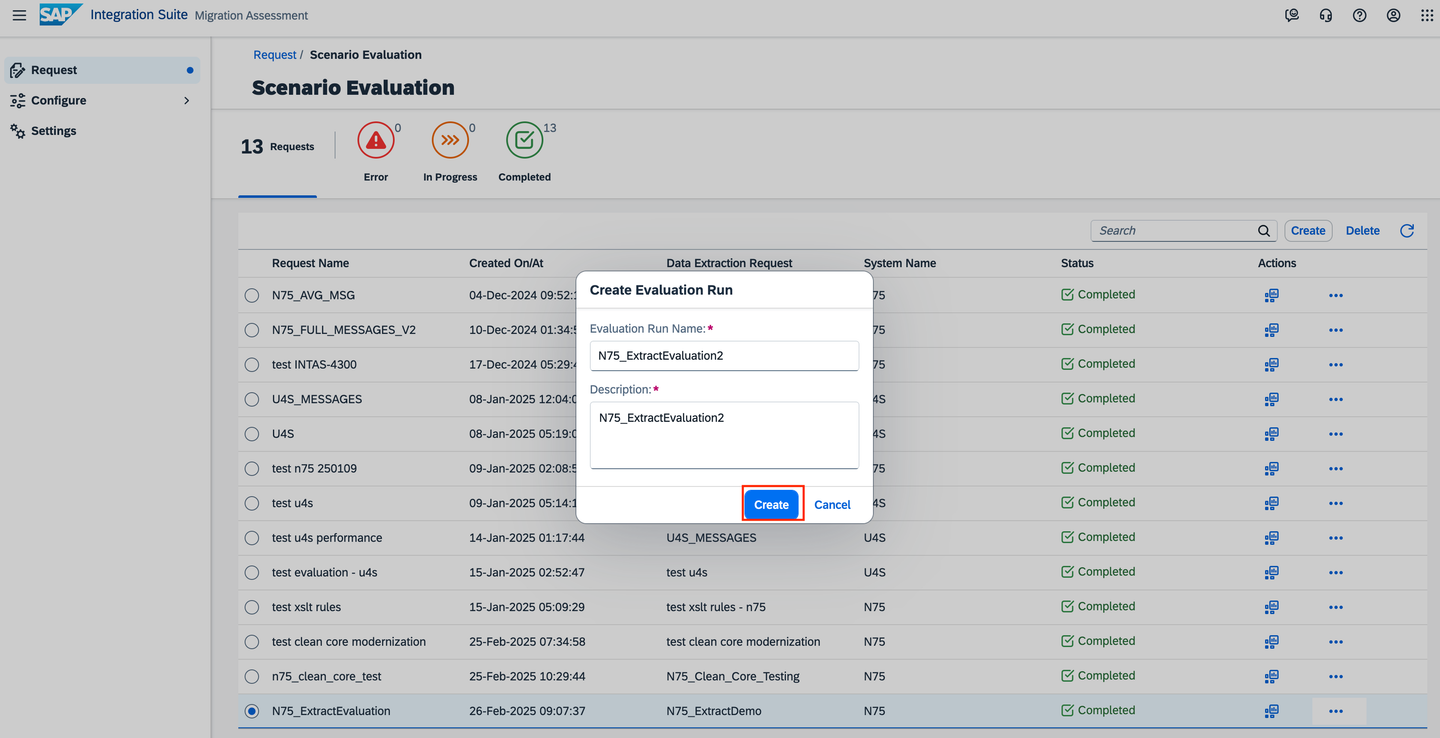This screenshot has width=1440, height=738.
Task: Open more actions menu for test u4s
Action: [1336, 503]
